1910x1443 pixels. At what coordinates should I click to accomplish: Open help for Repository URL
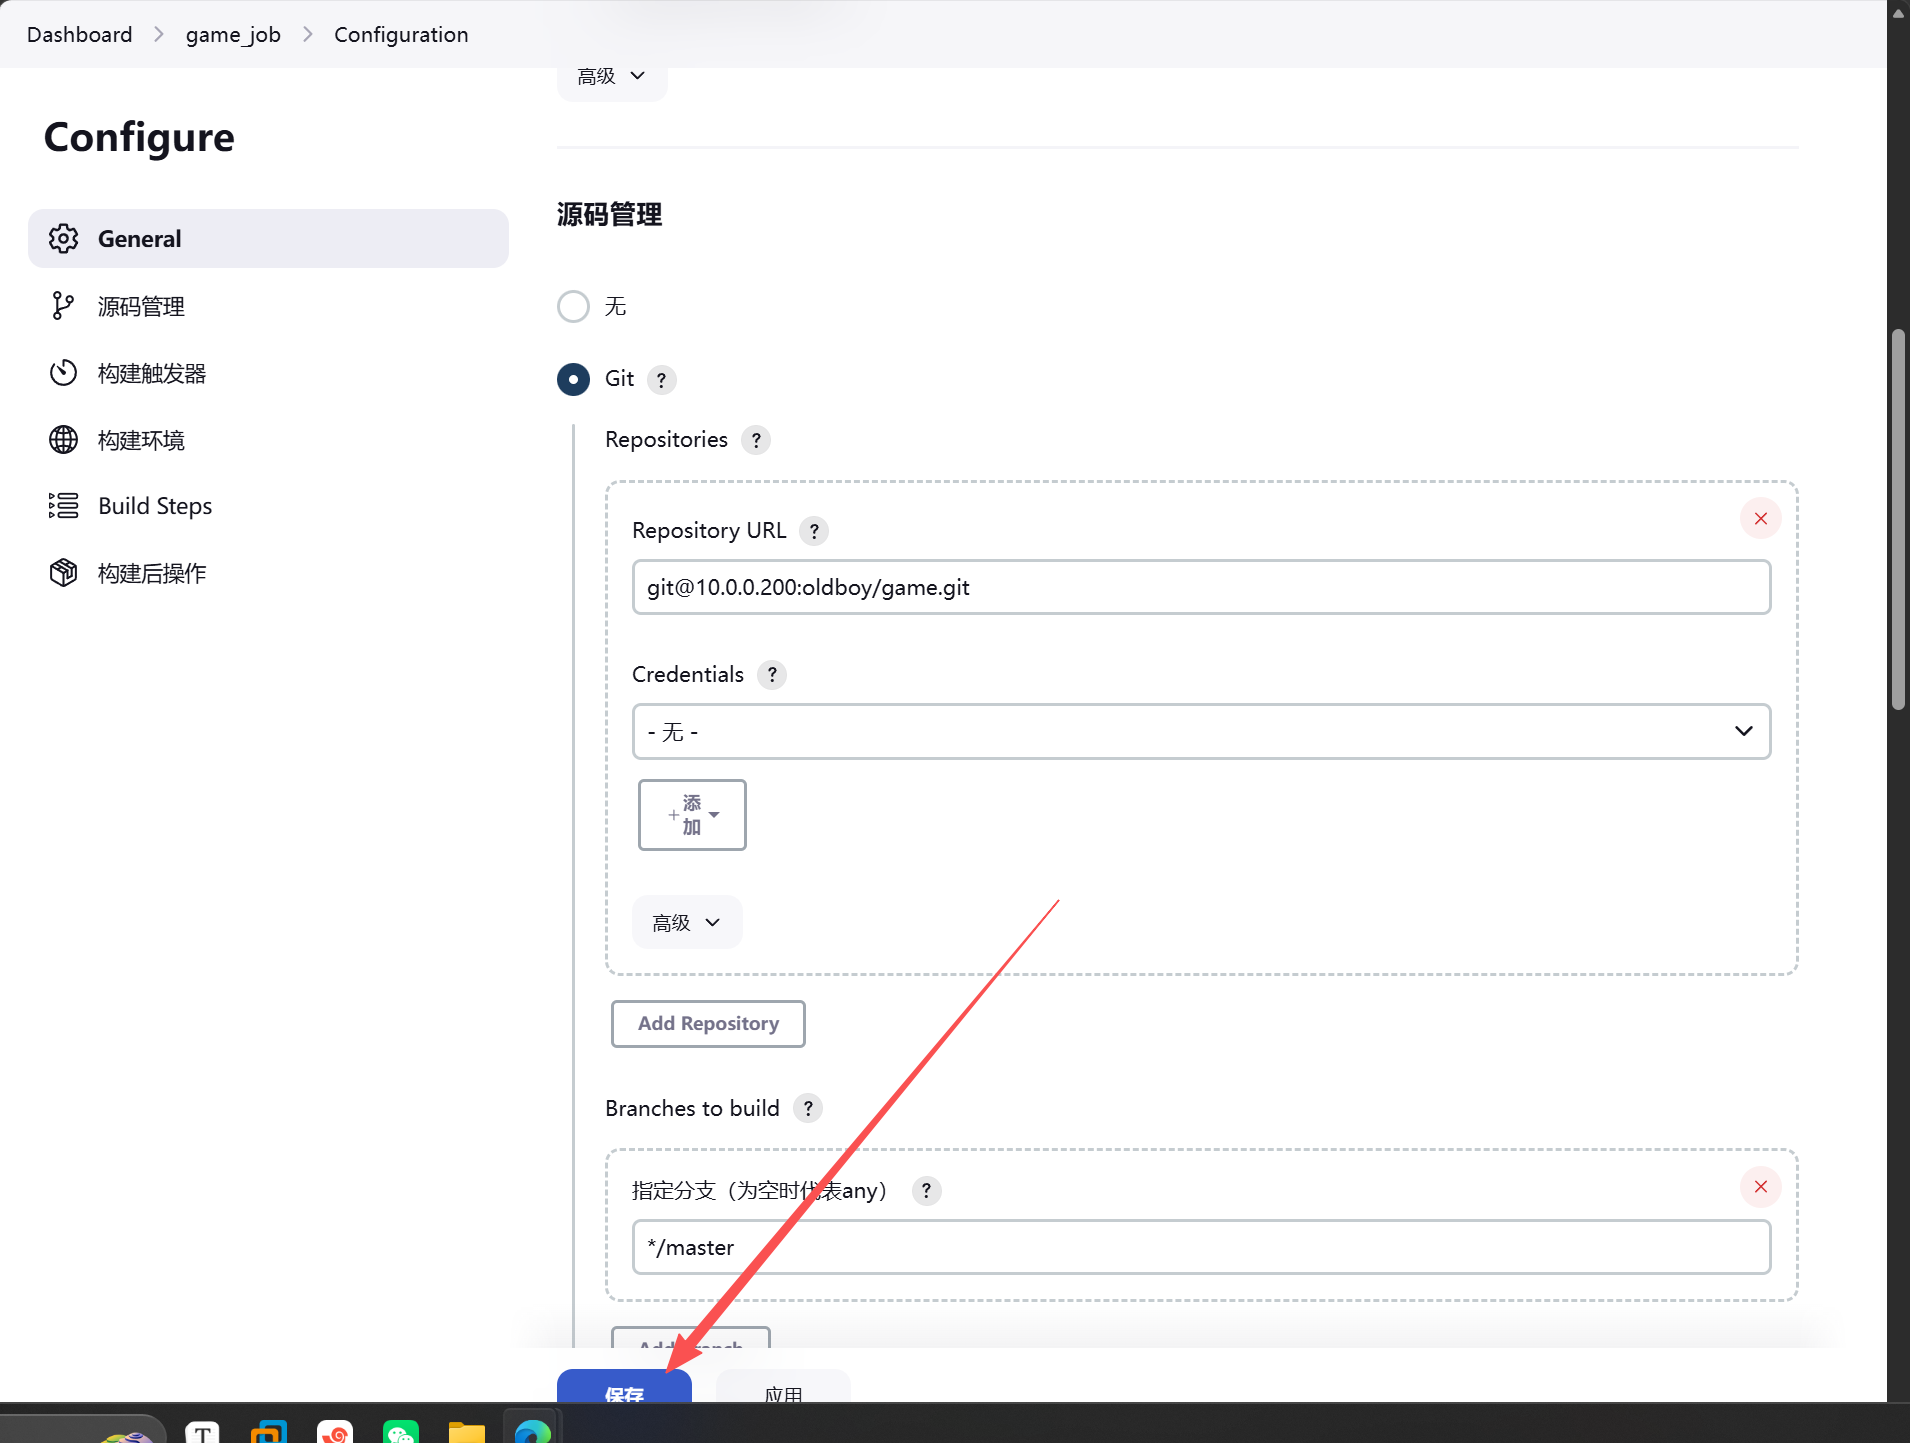[x=814, y=531]
